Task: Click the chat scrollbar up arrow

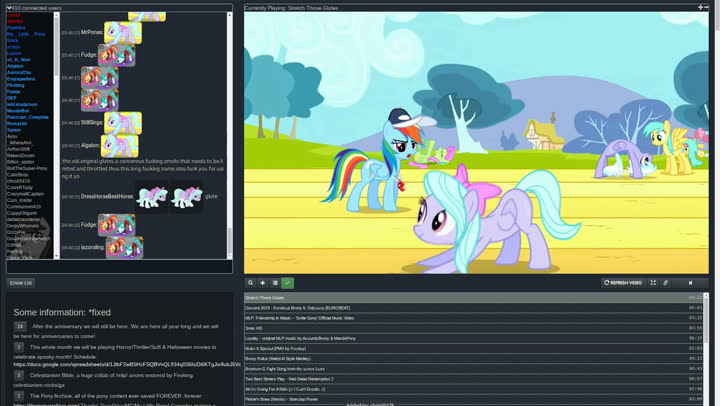Action: pyautogui.click(x=230, y=15)
